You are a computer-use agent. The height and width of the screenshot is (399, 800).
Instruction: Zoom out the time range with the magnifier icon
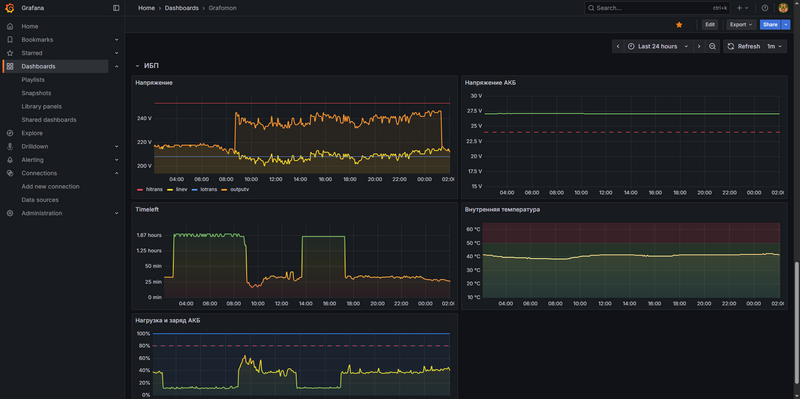point(712,46)
